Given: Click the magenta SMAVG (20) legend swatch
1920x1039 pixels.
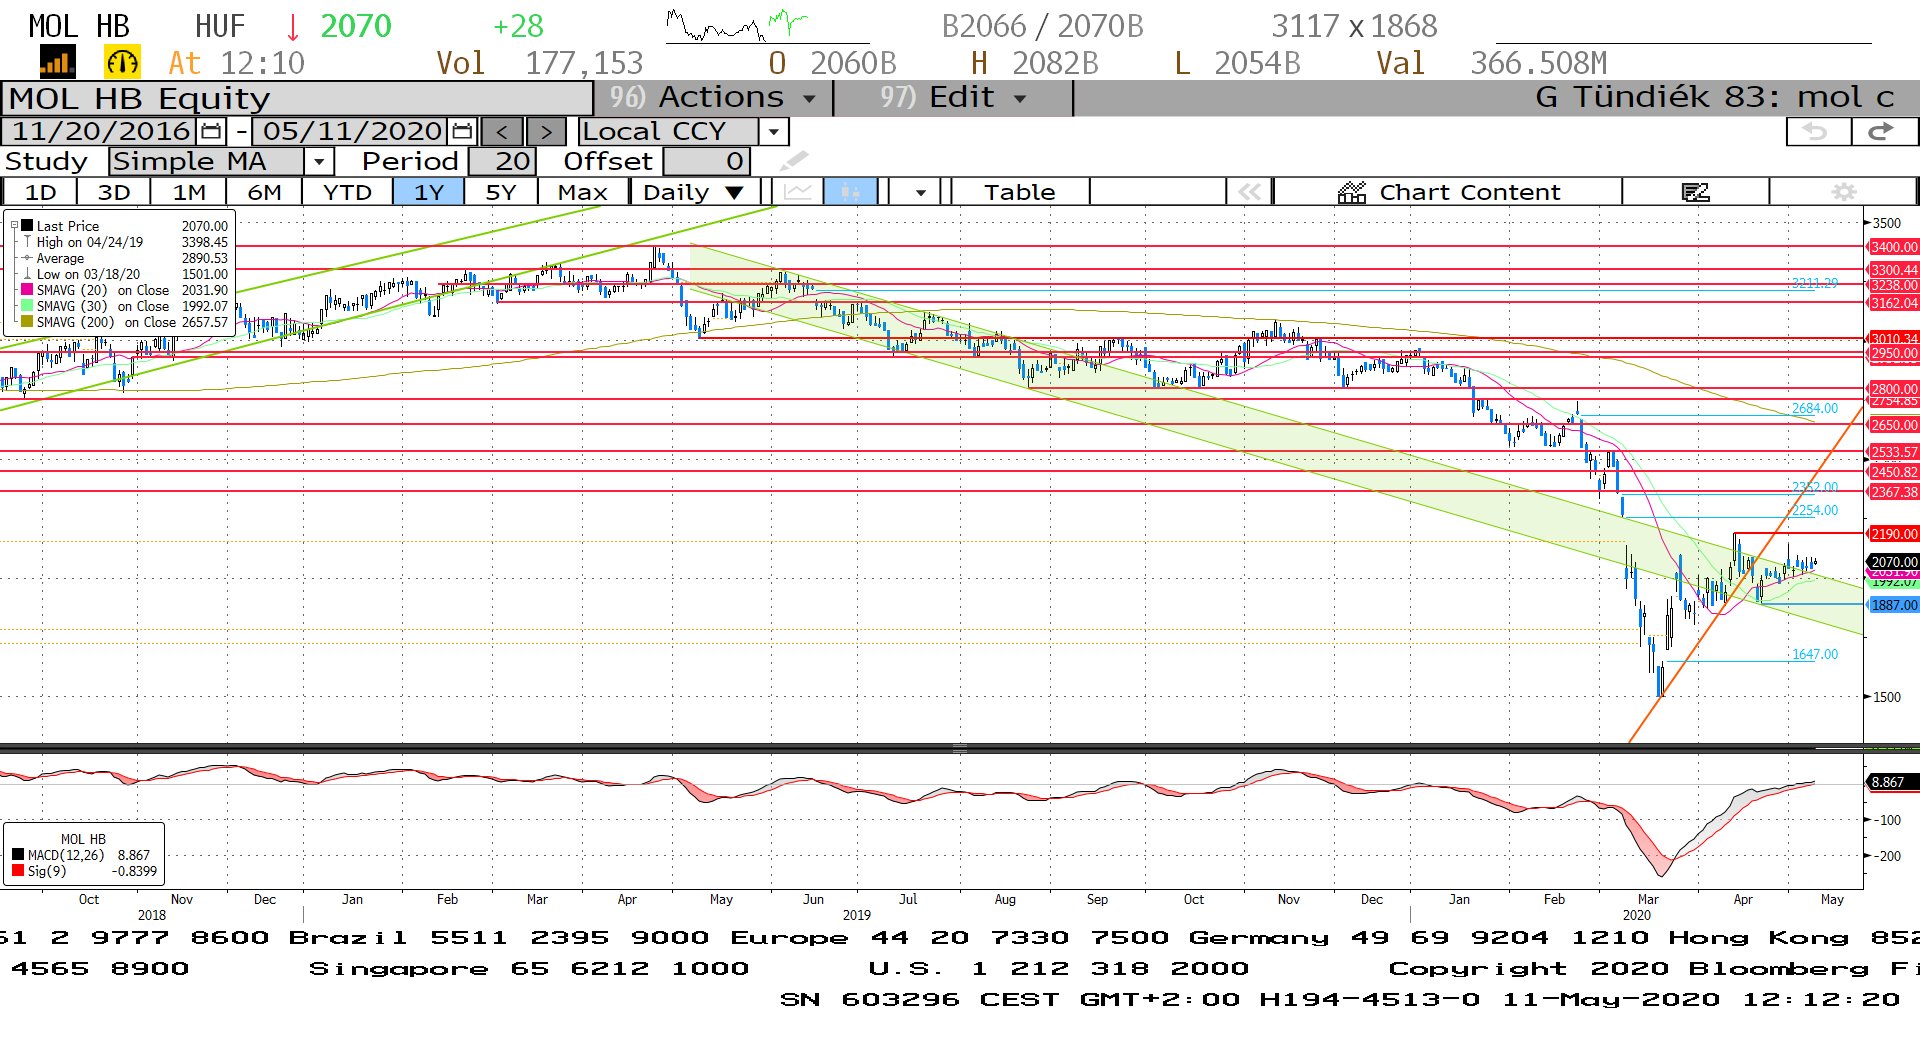Looking at the screenshot, I should (28, 289).
